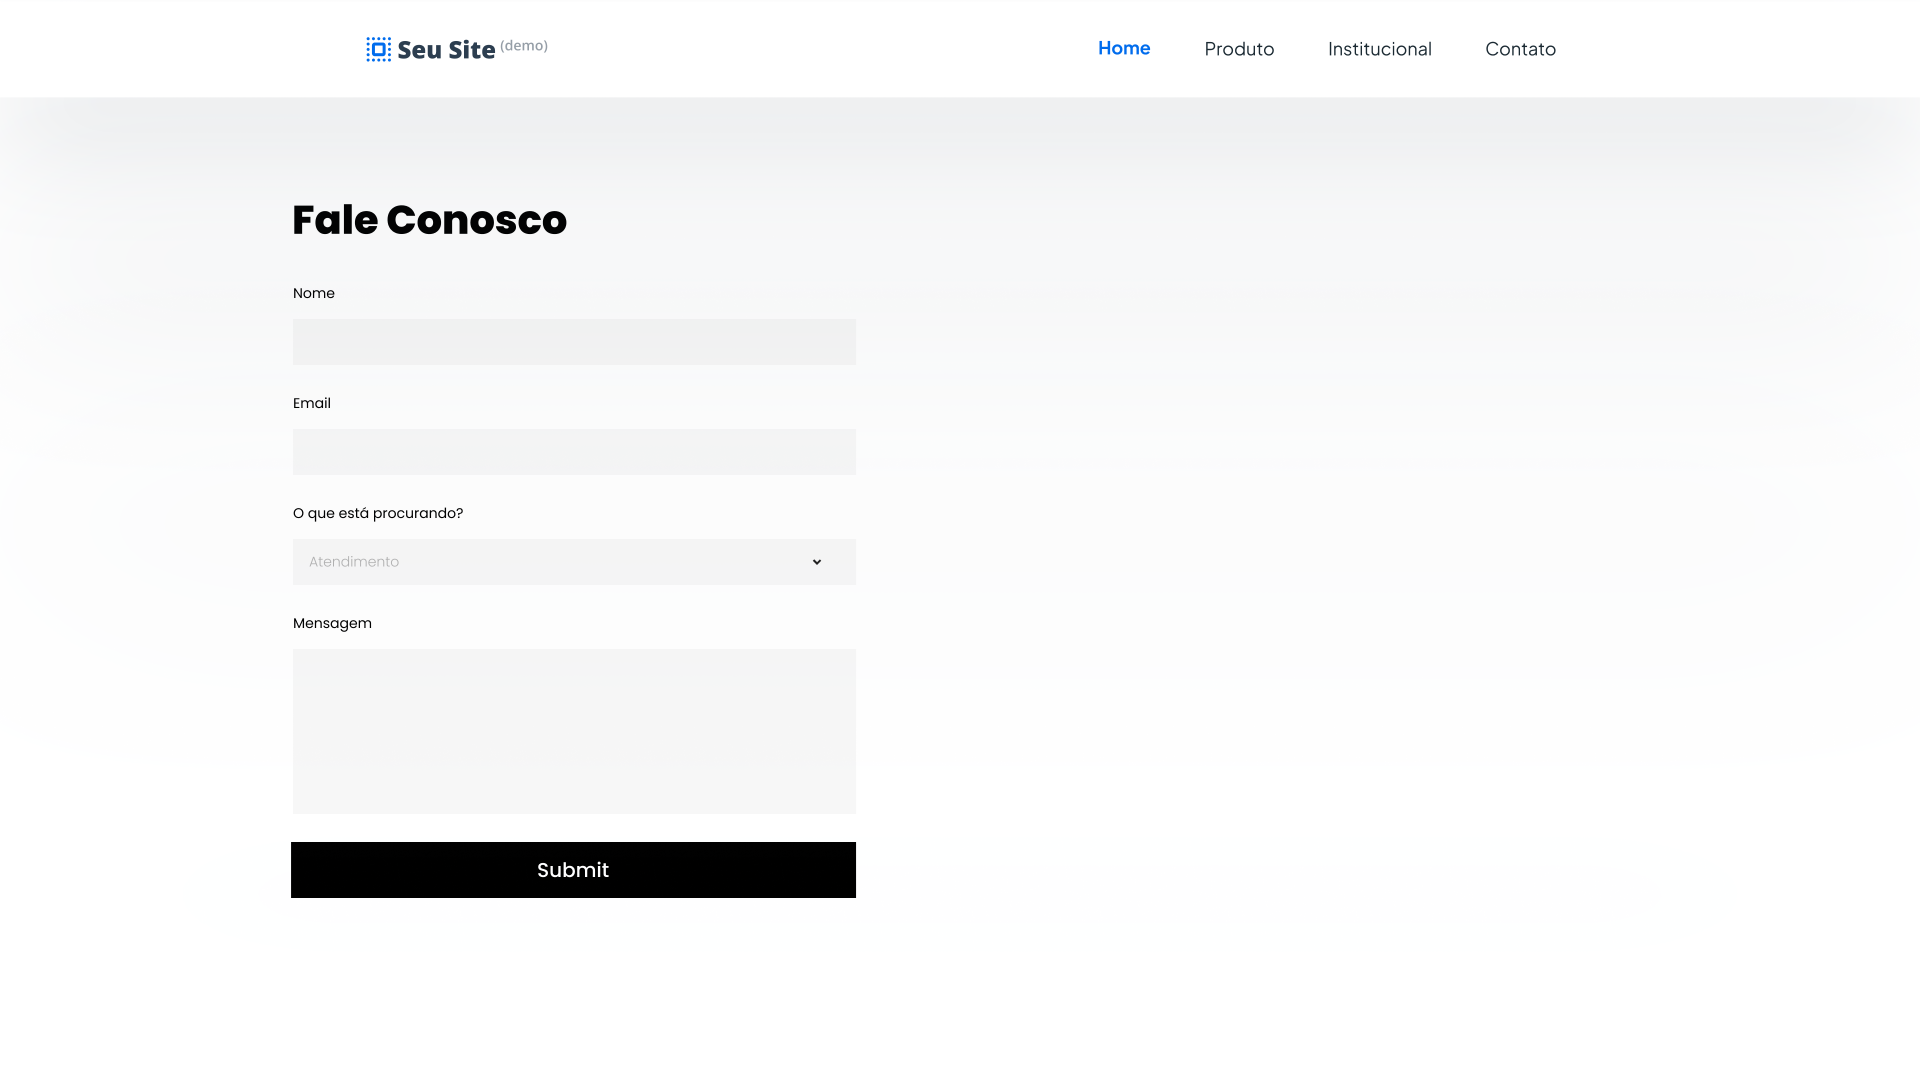
Task: Click the (demo) text beside the logo
Action: click(524, 46)
